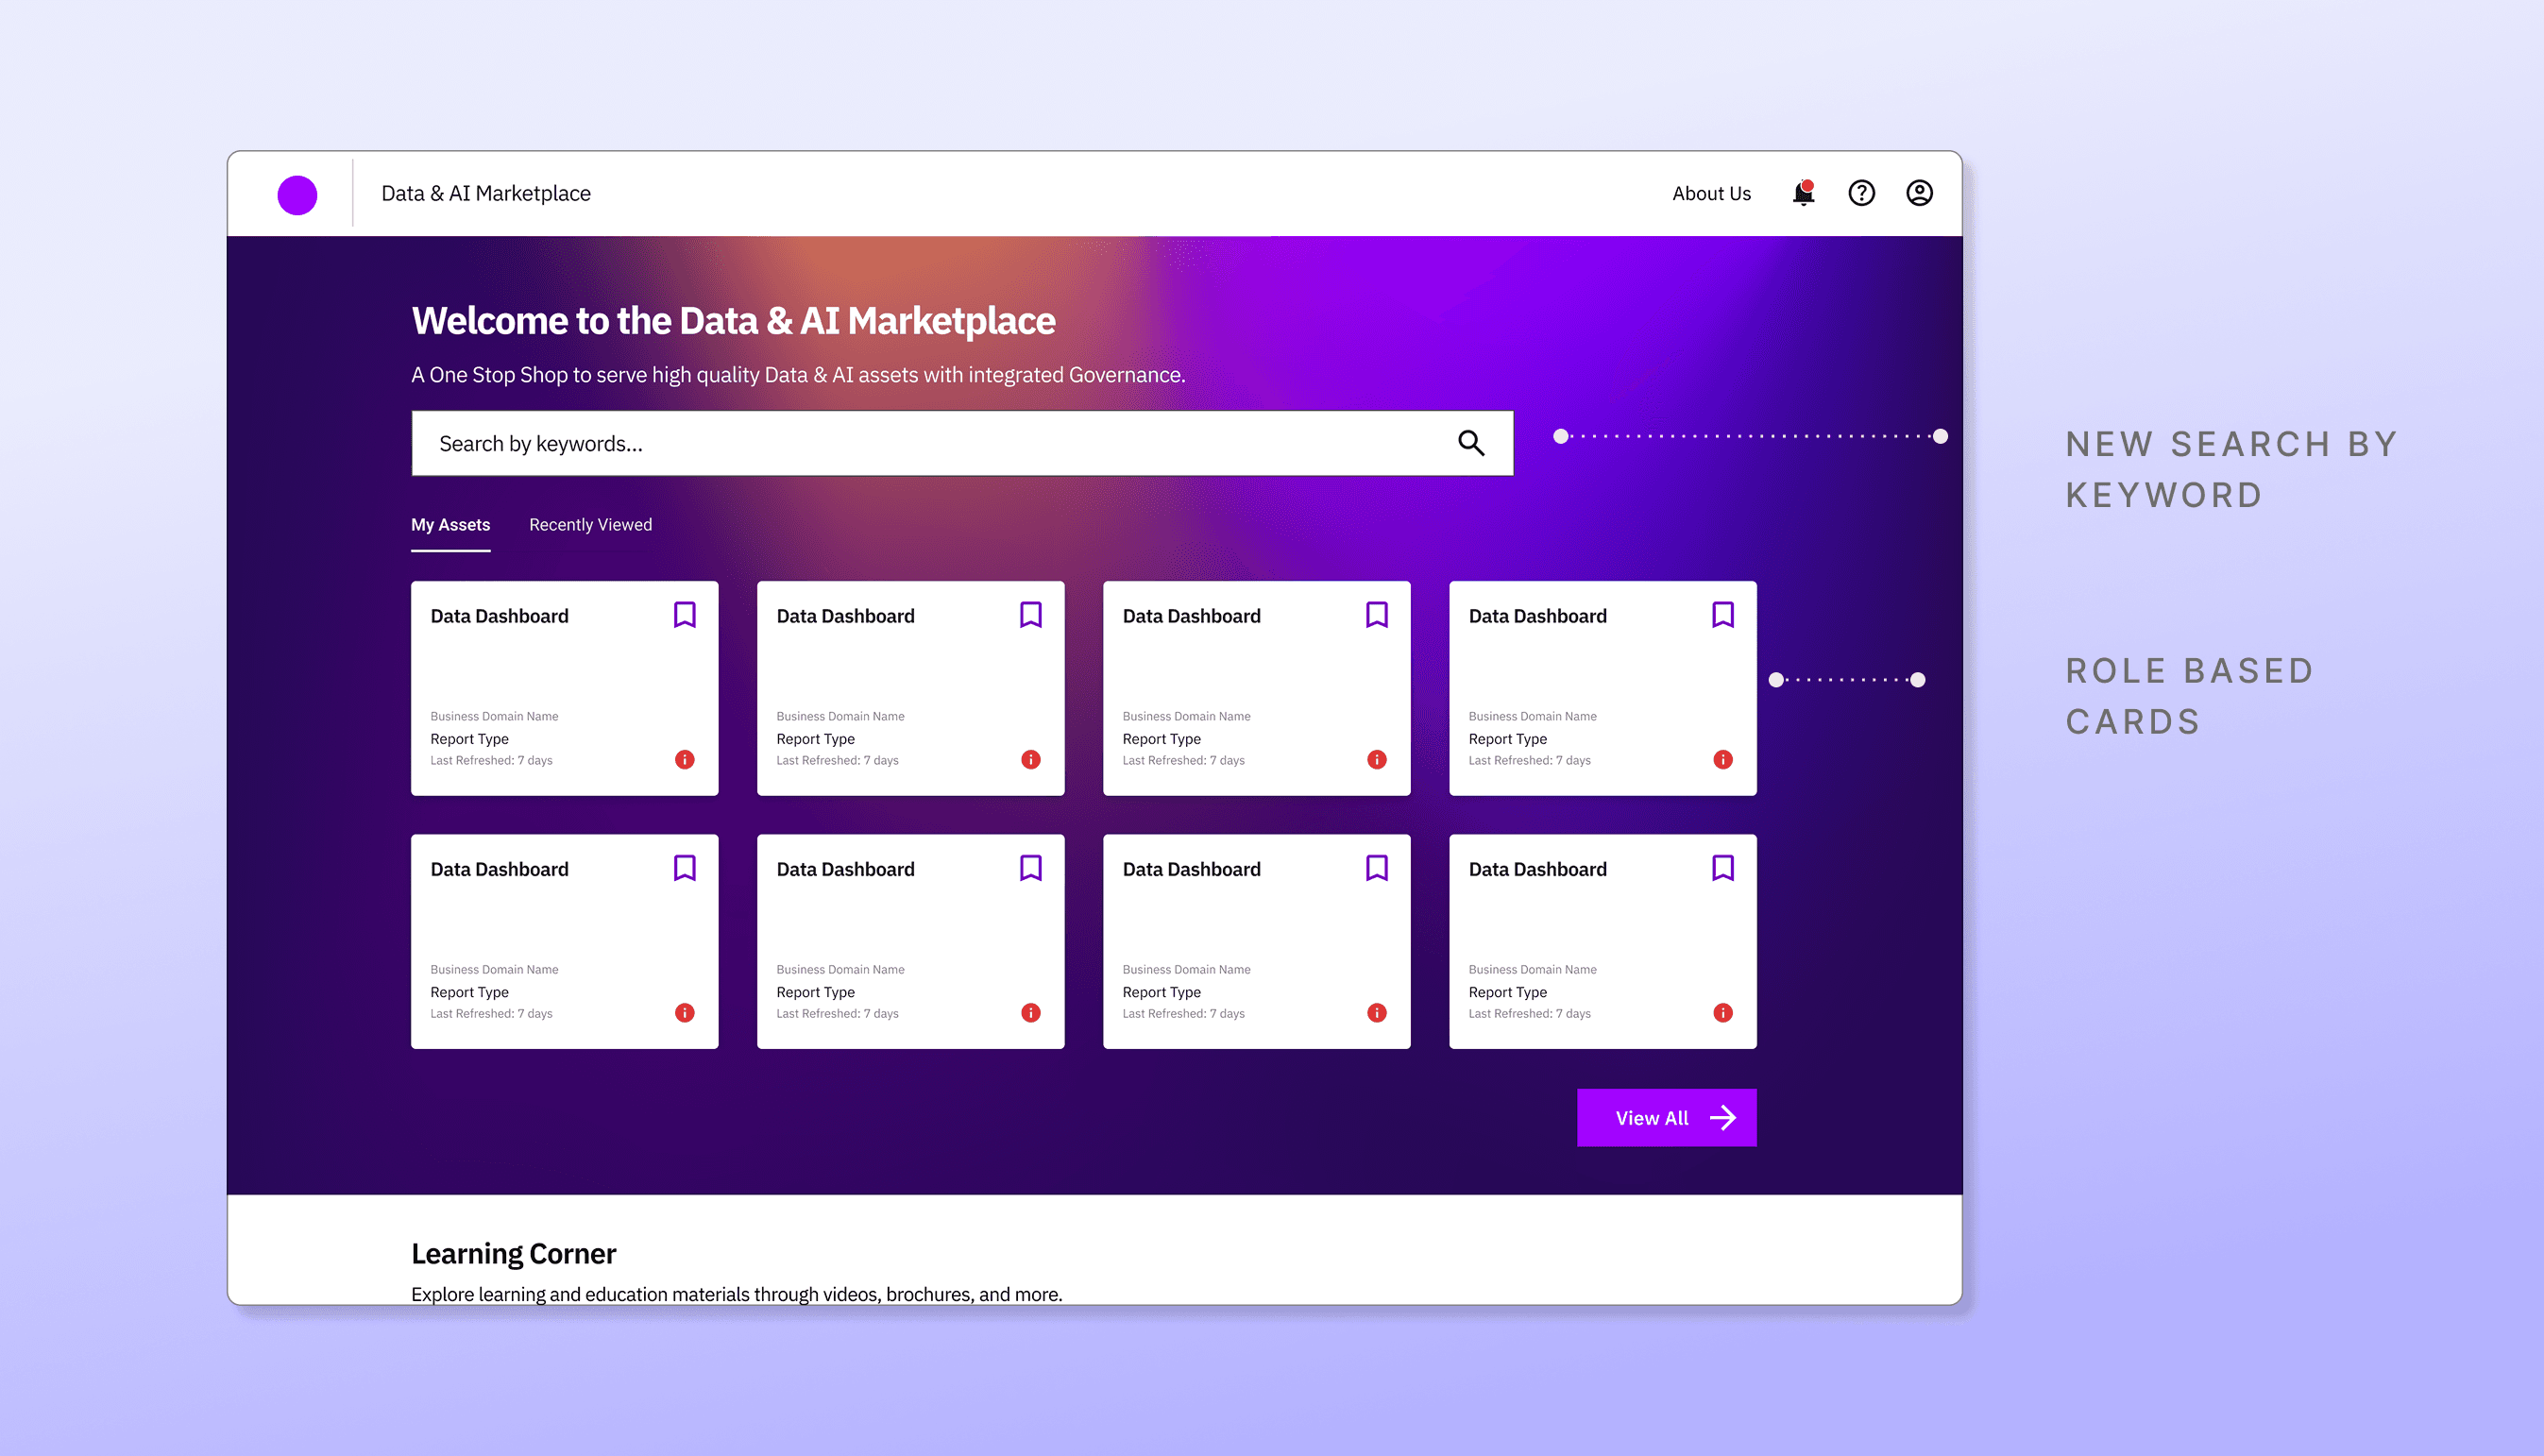Click the View All button
The width and height of the screenshot is (2544, 1456).
tap(1666, 1118)
